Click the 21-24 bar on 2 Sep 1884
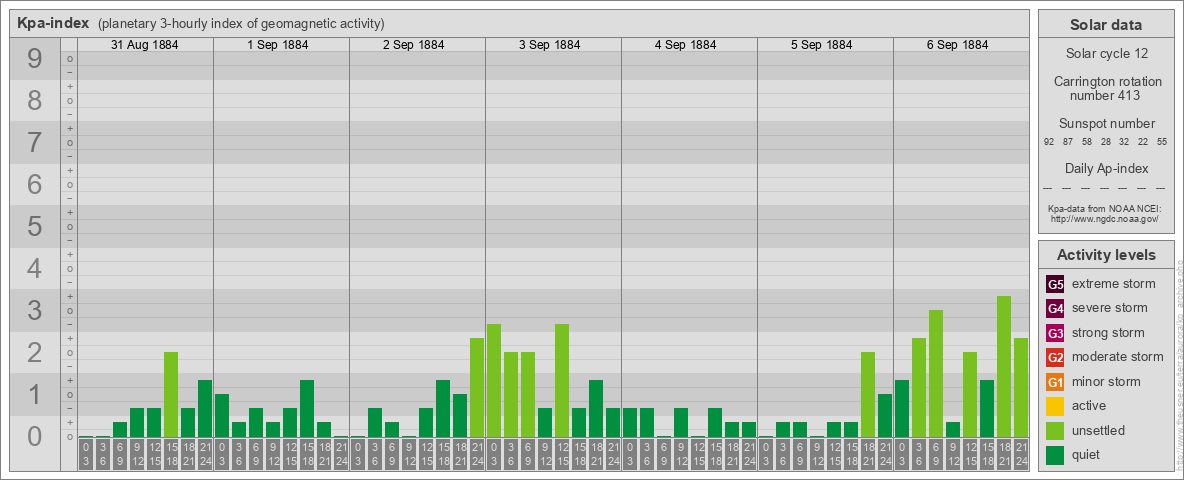This screenshot has height=480, width=1184. coord(476,387)
